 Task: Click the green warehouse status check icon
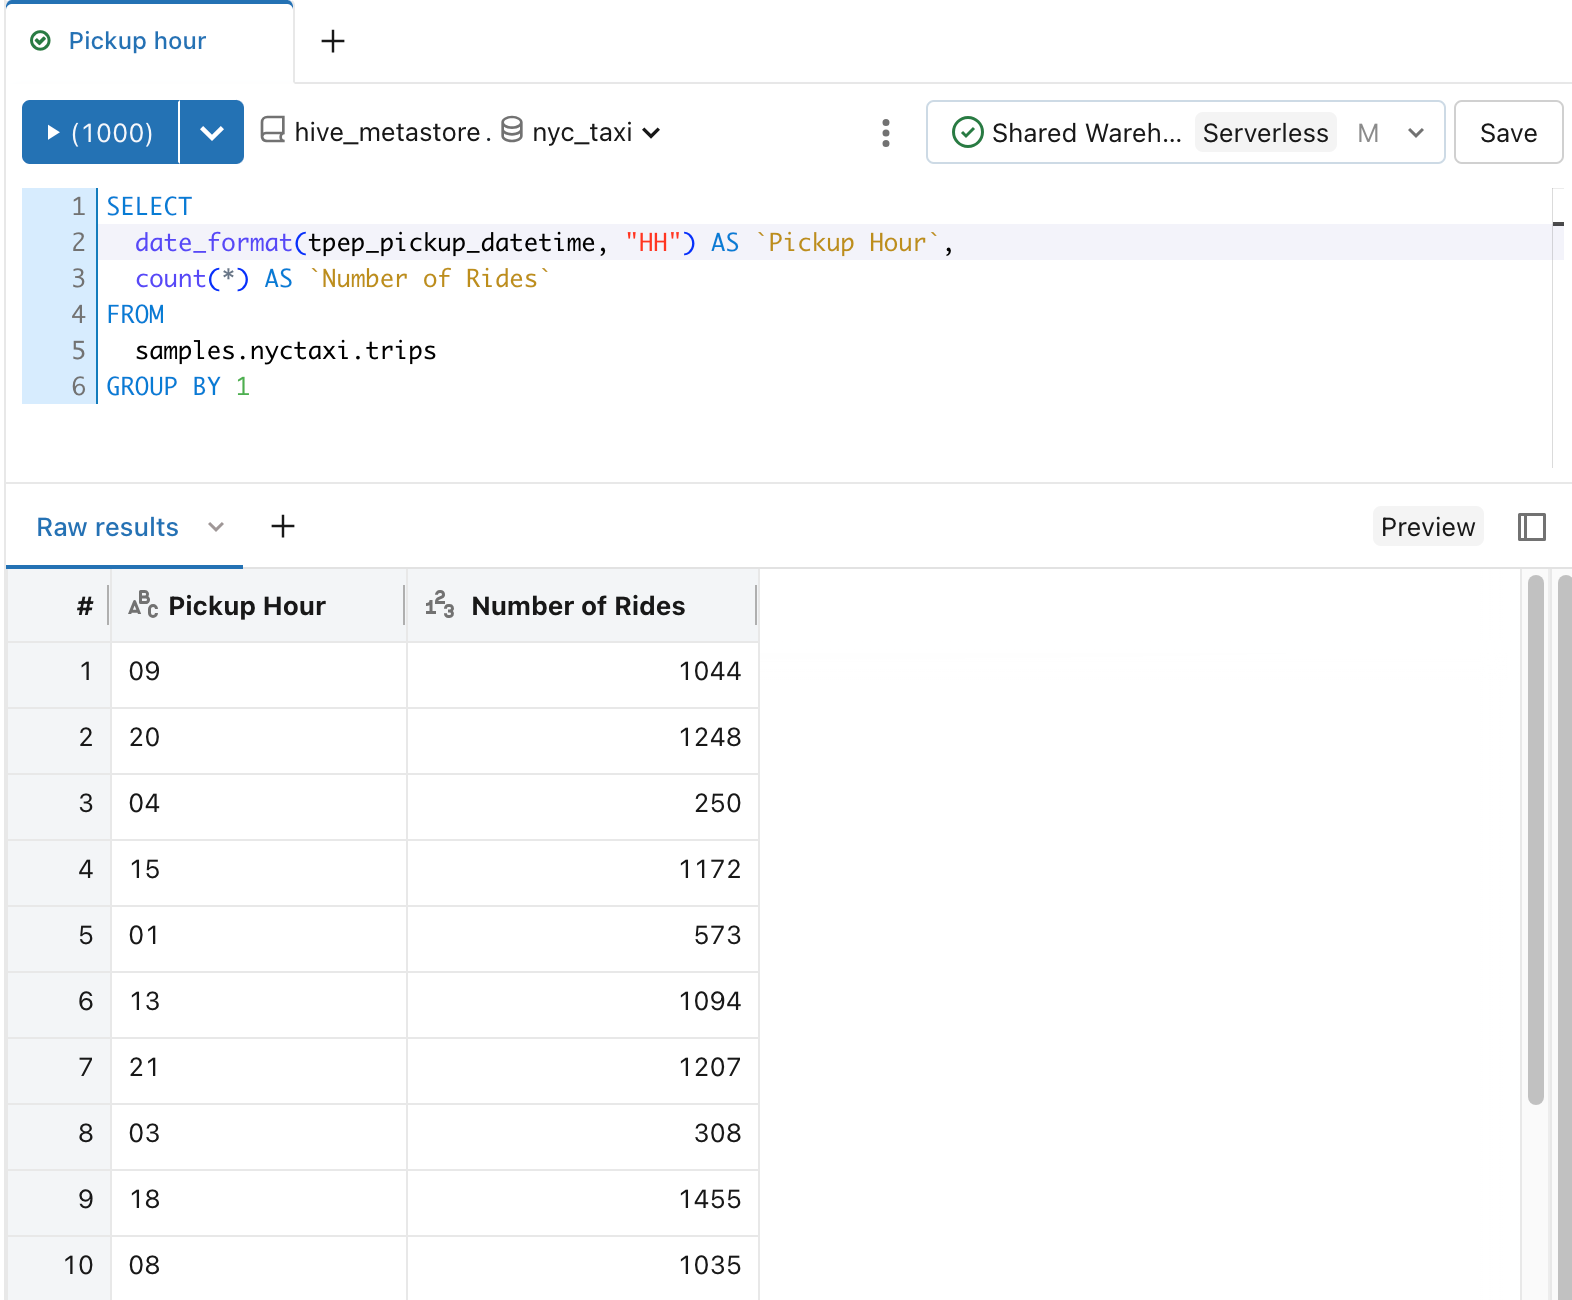(x=967, y=133)
